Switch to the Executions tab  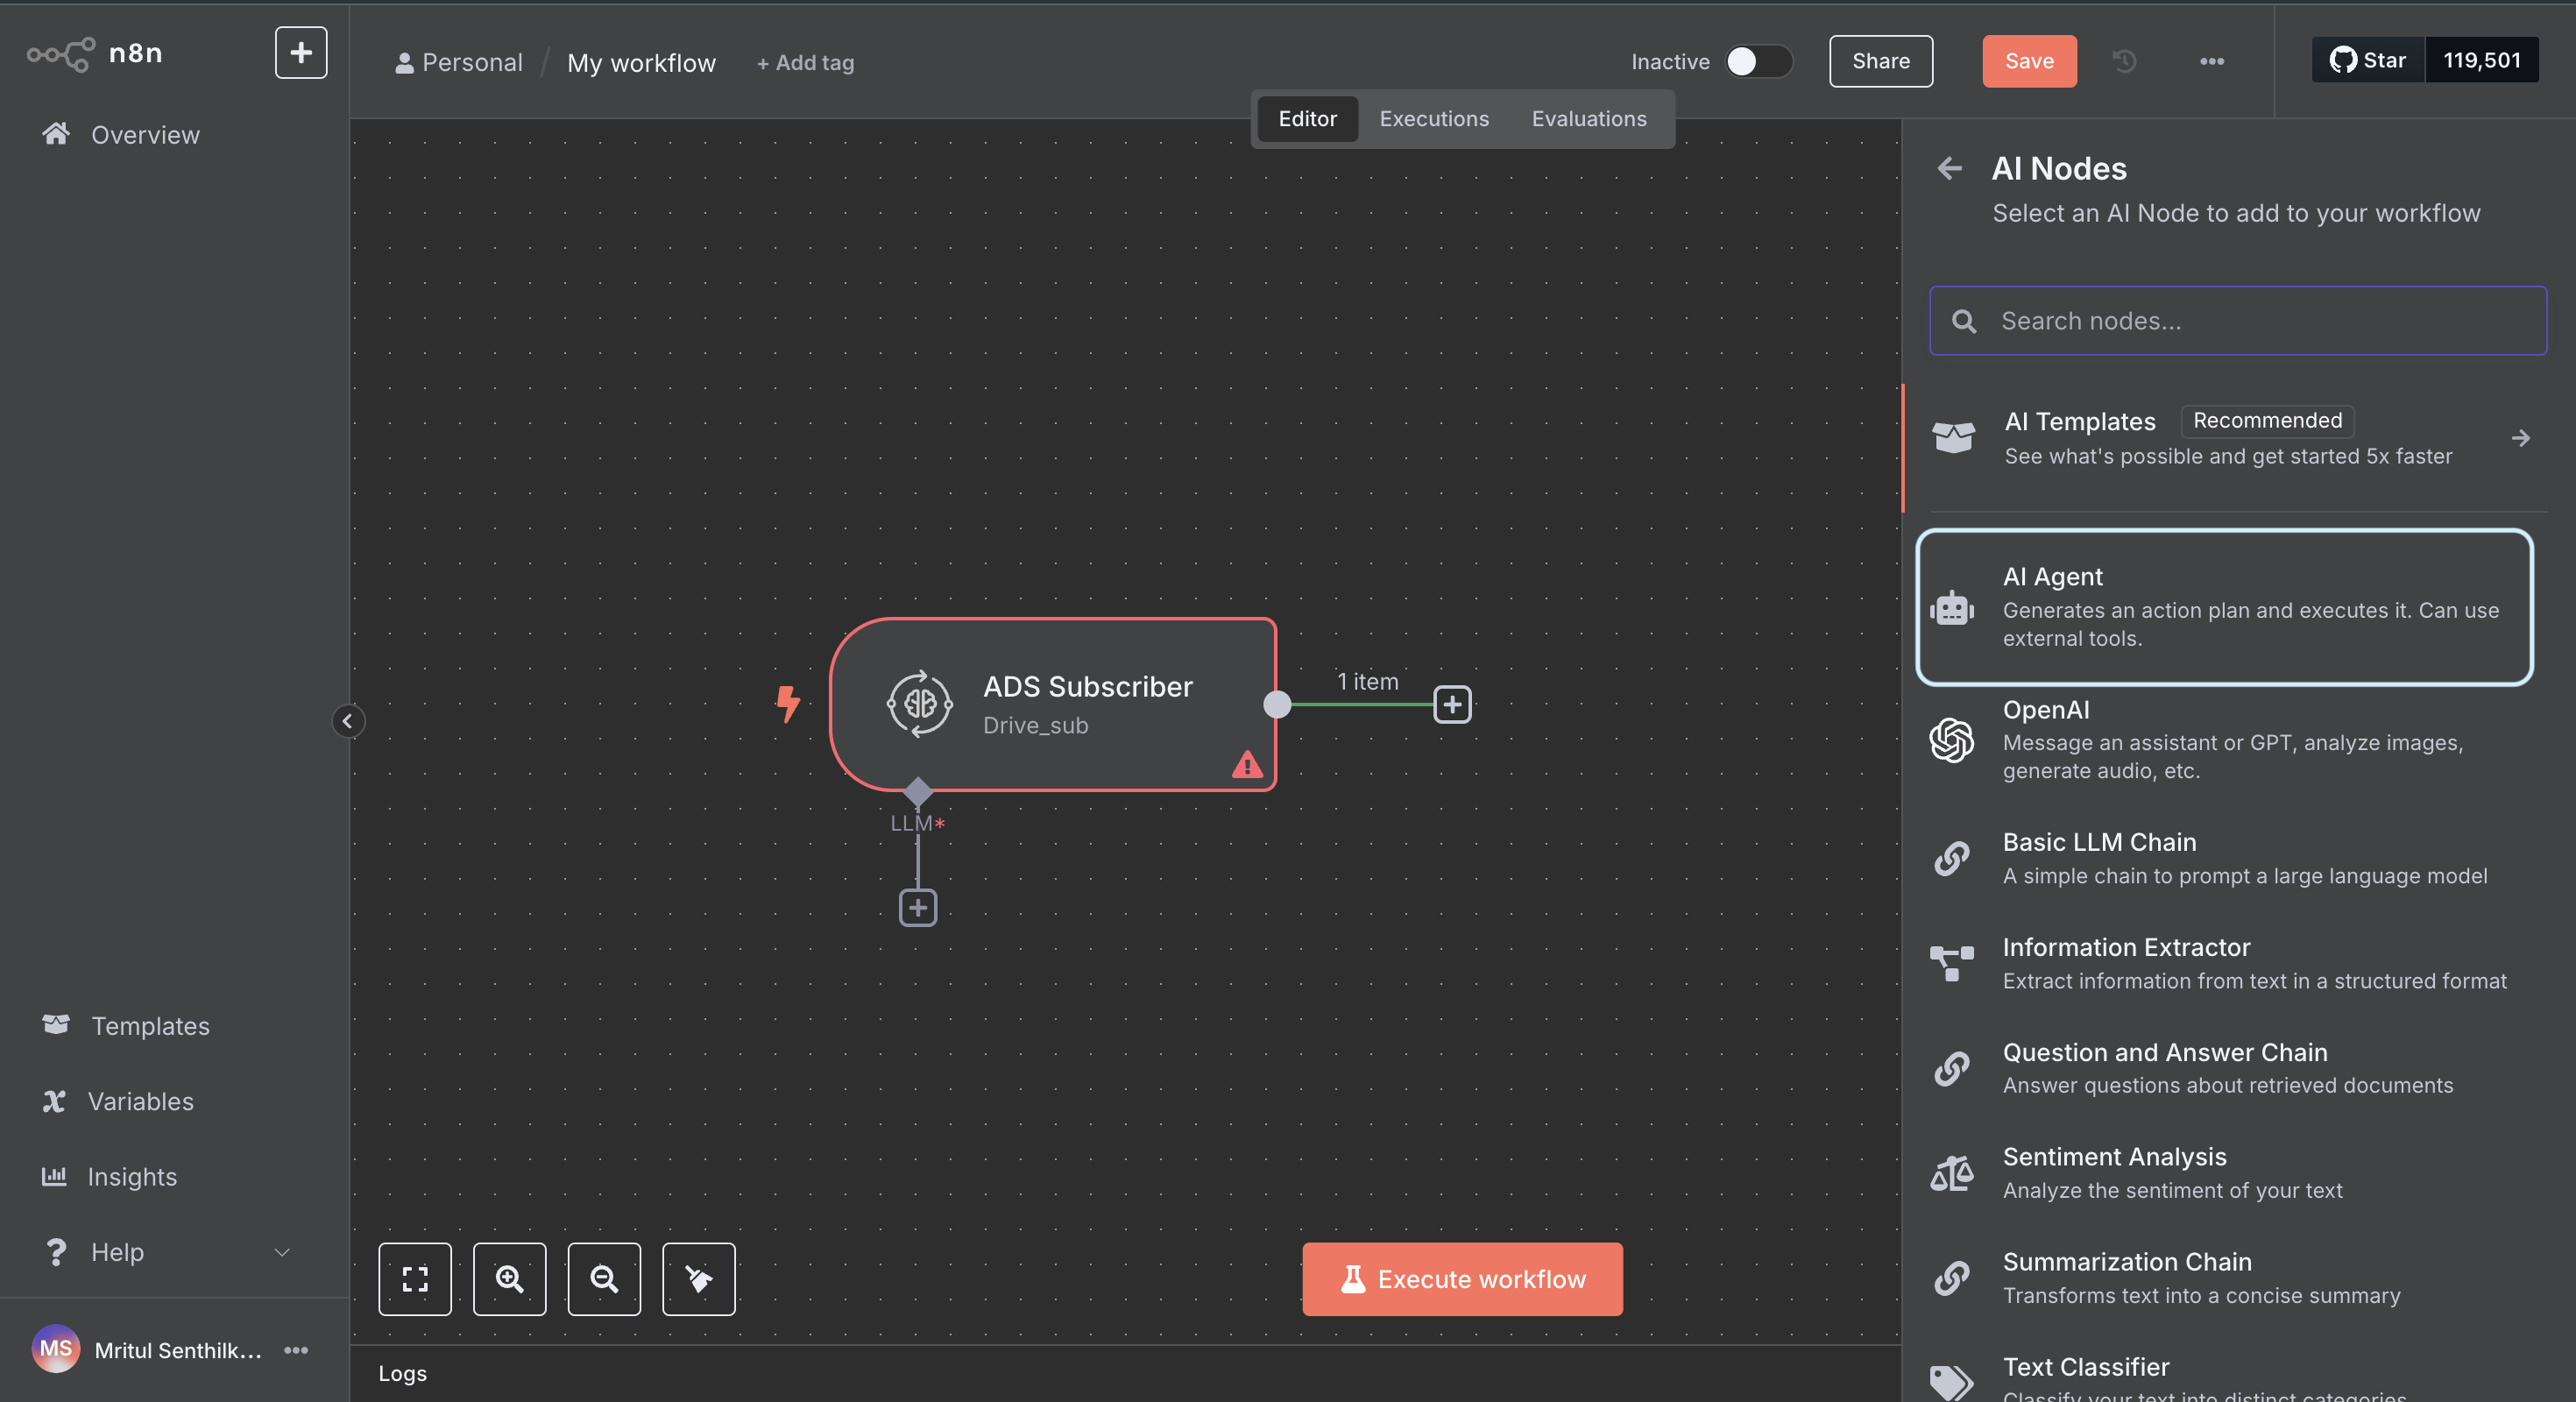[1433, 118]
